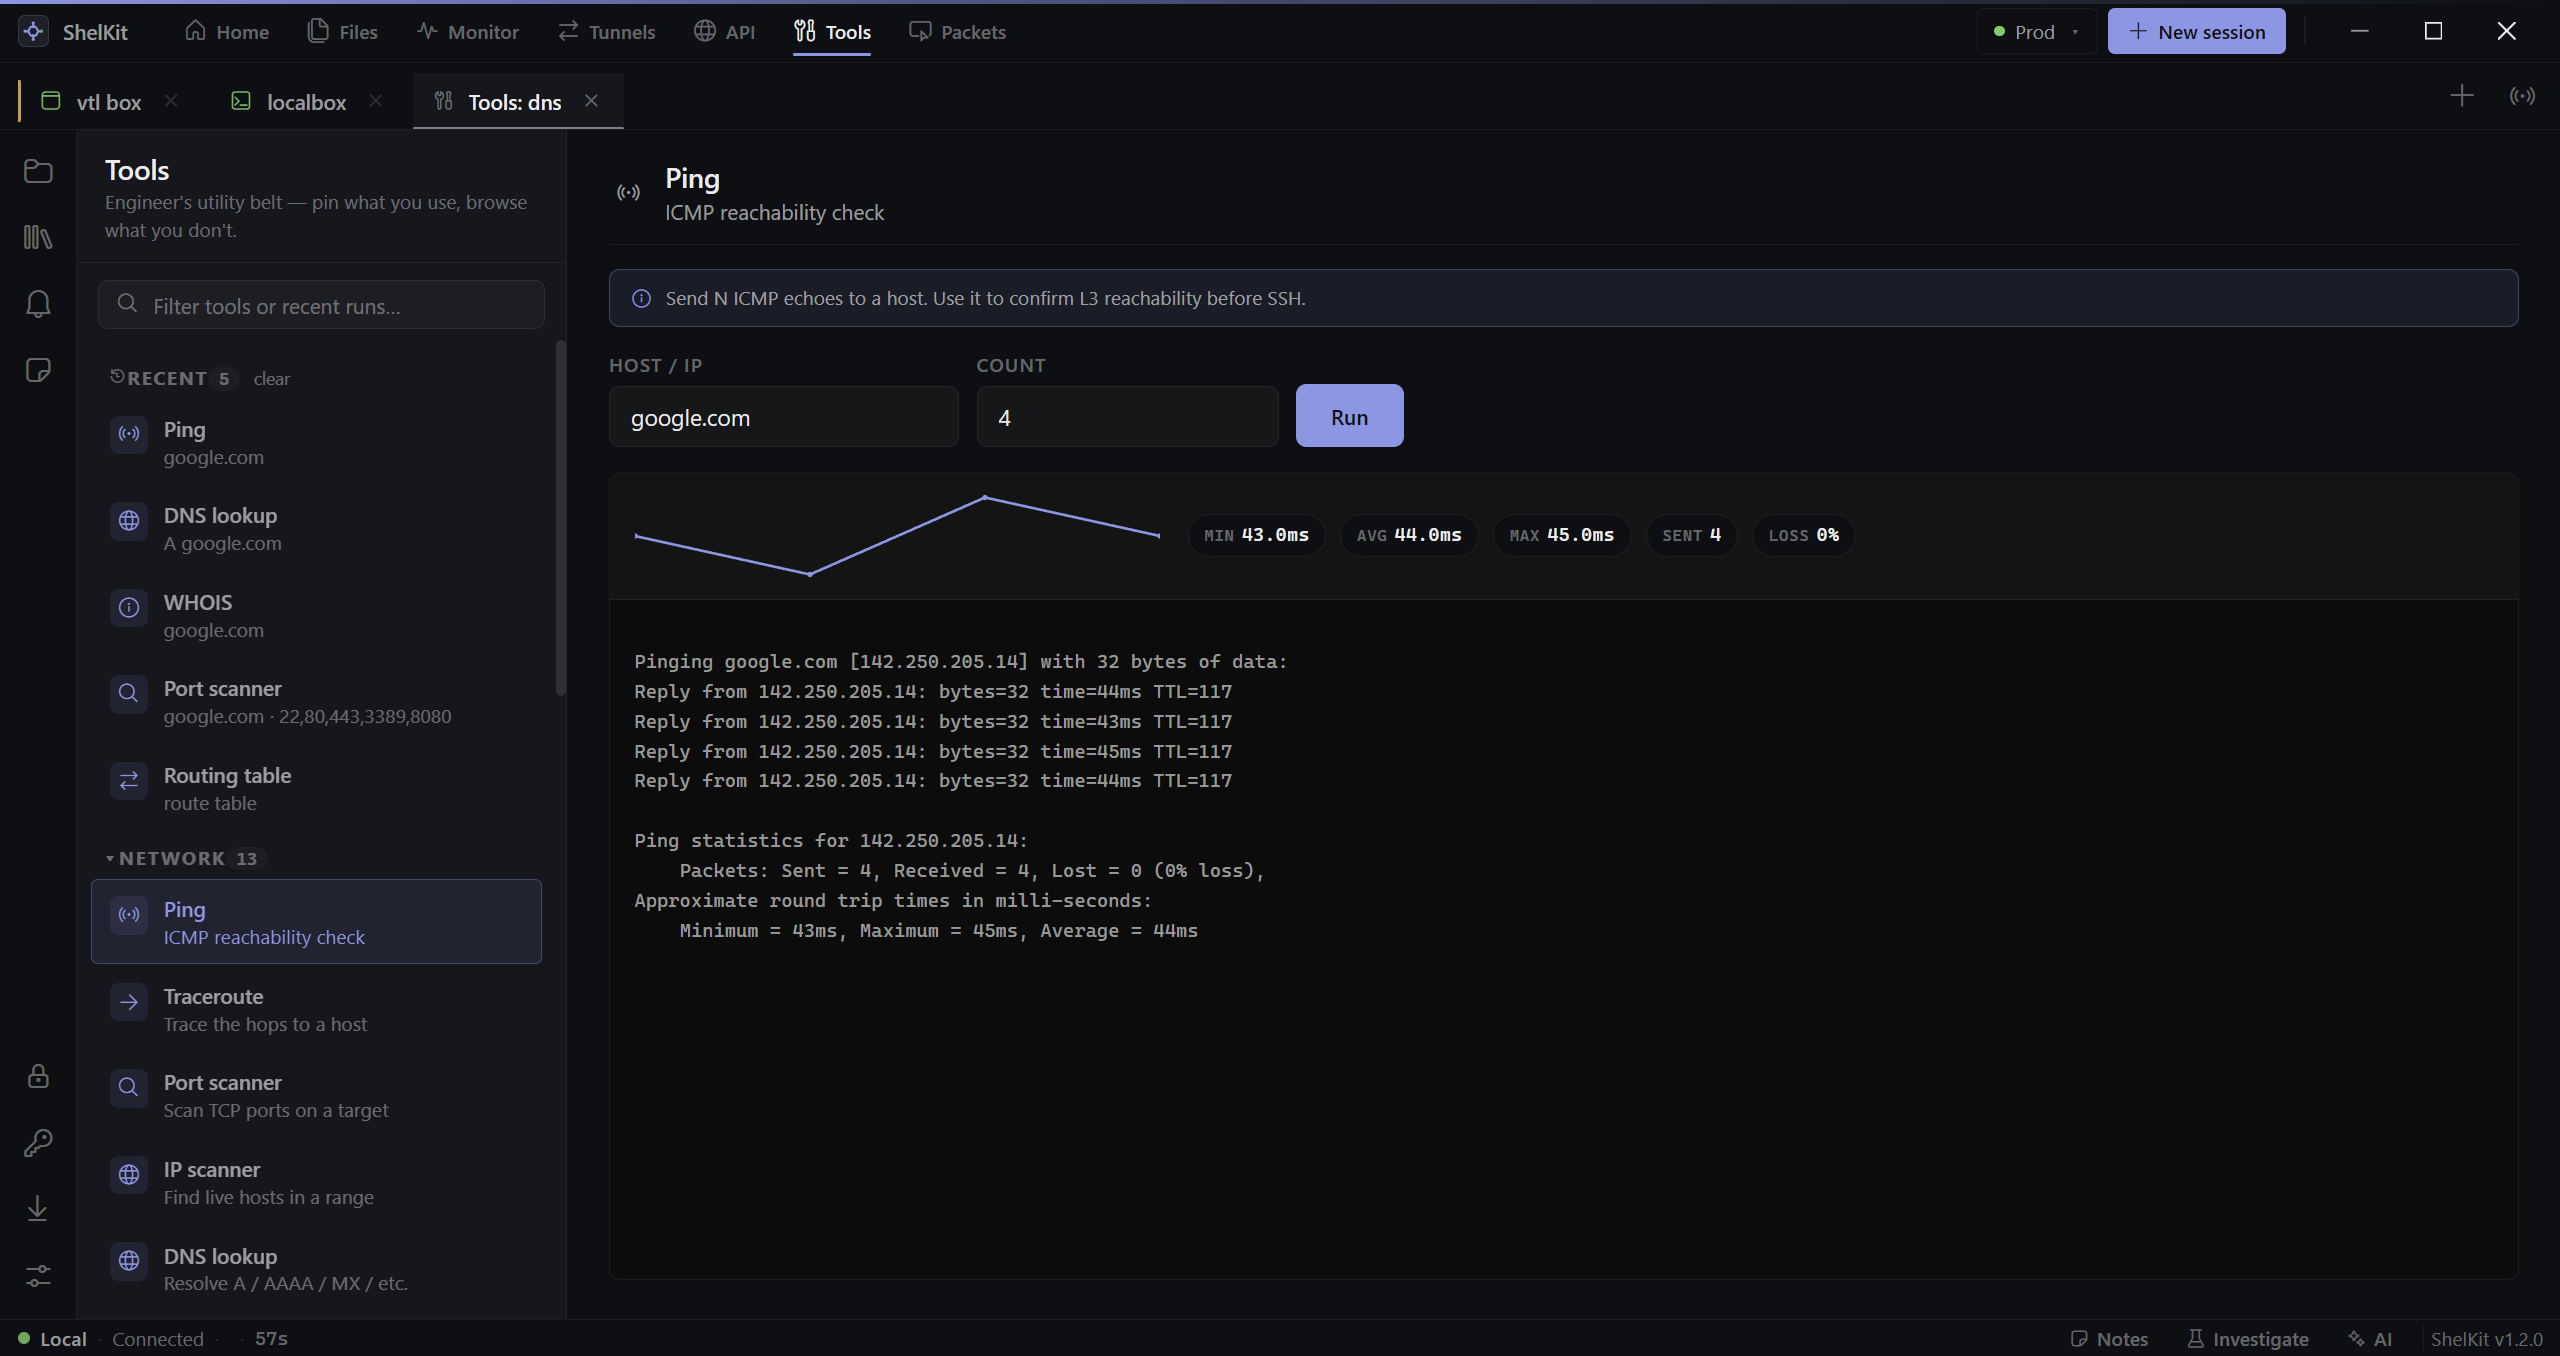The width and height of the screenshot is (2560, 1356).
Task: Clear the recent runs list
Action: coord(271,379)
